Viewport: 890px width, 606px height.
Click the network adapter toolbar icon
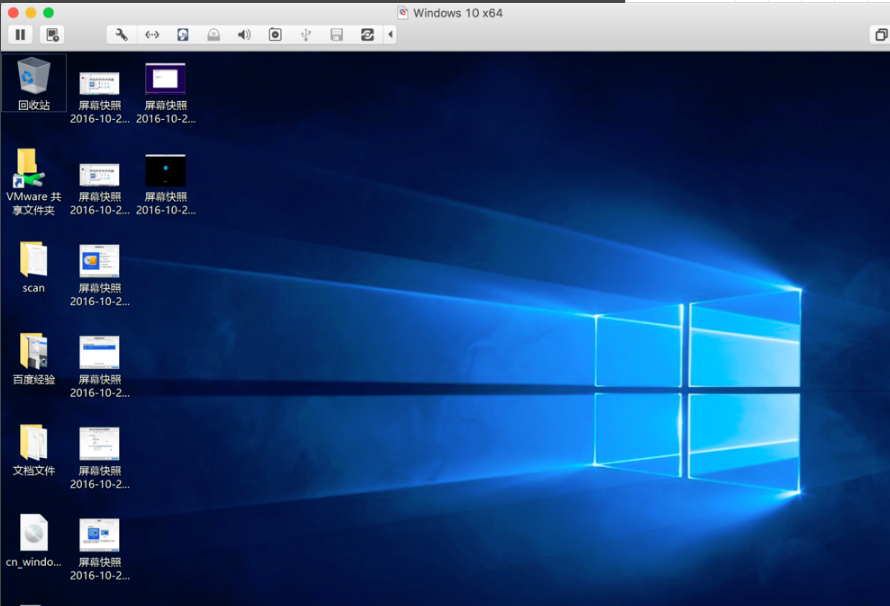(x=151, y=34)
